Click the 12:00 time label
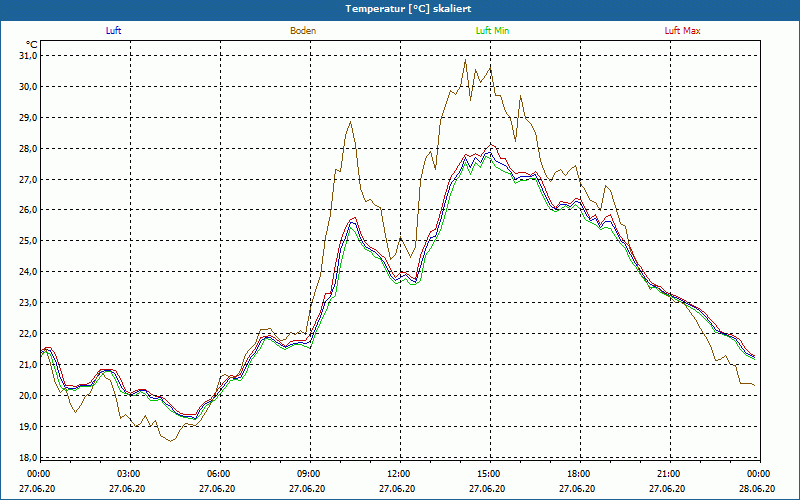Image resolution: width=800 pixels, height=500 pixels. click(399, 474)
